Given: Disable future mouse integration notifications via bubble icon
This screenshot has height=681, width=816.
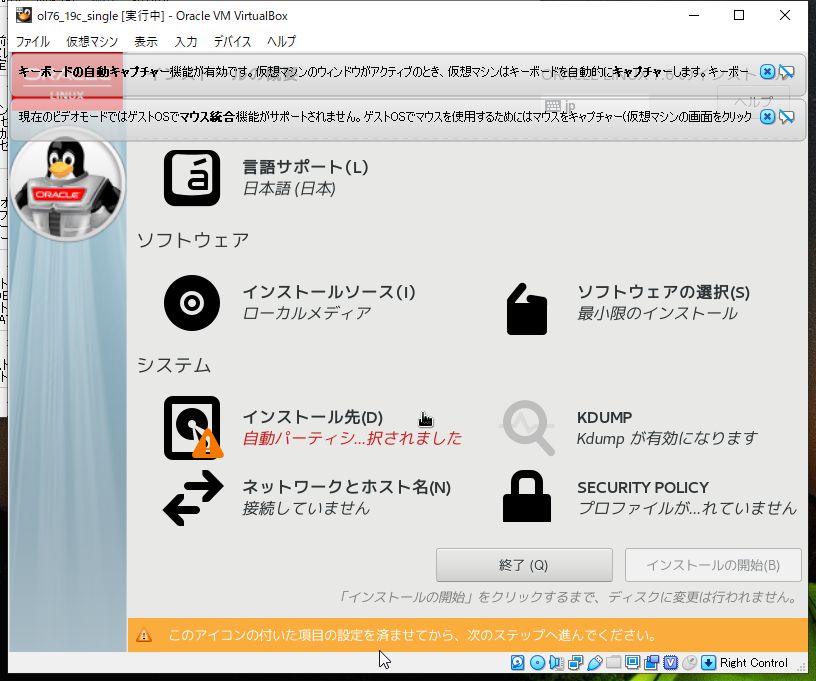Looking at the screenshot, I should point(787,116).
